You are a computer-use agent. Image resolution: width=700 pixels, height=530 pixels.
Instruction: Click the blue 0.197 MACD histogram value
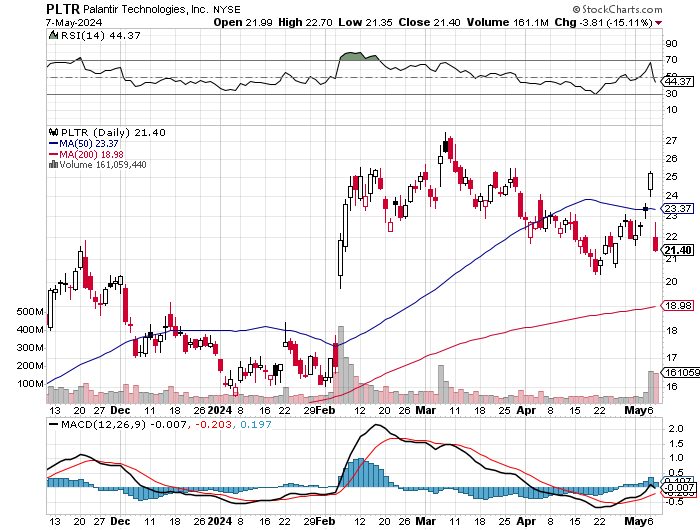[256, 424]
